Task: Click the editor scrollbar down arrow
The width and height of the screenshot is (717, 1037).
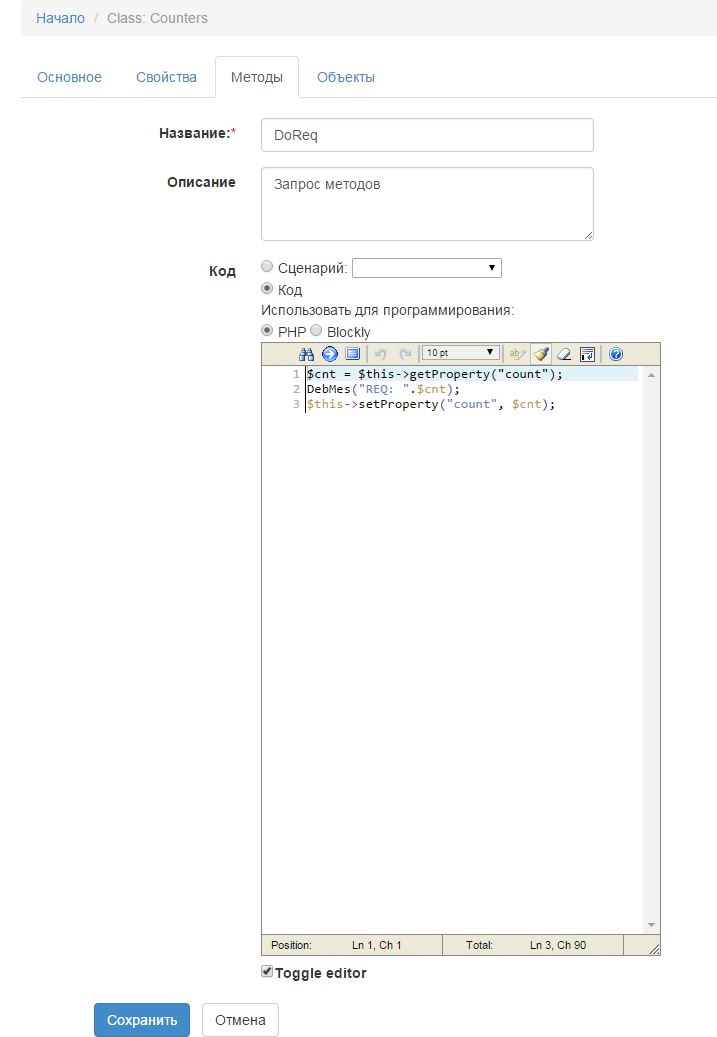Action: 652,925
